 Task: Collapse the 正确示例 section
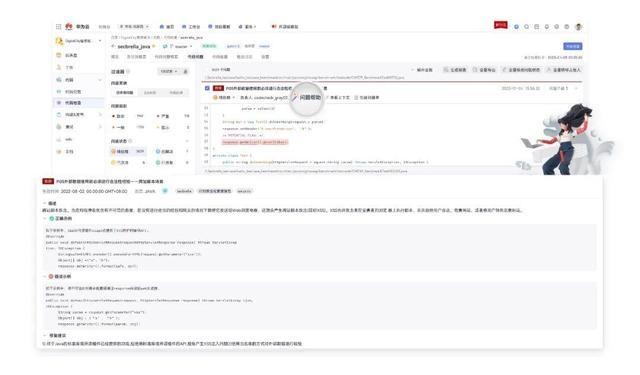click(44, 219)
